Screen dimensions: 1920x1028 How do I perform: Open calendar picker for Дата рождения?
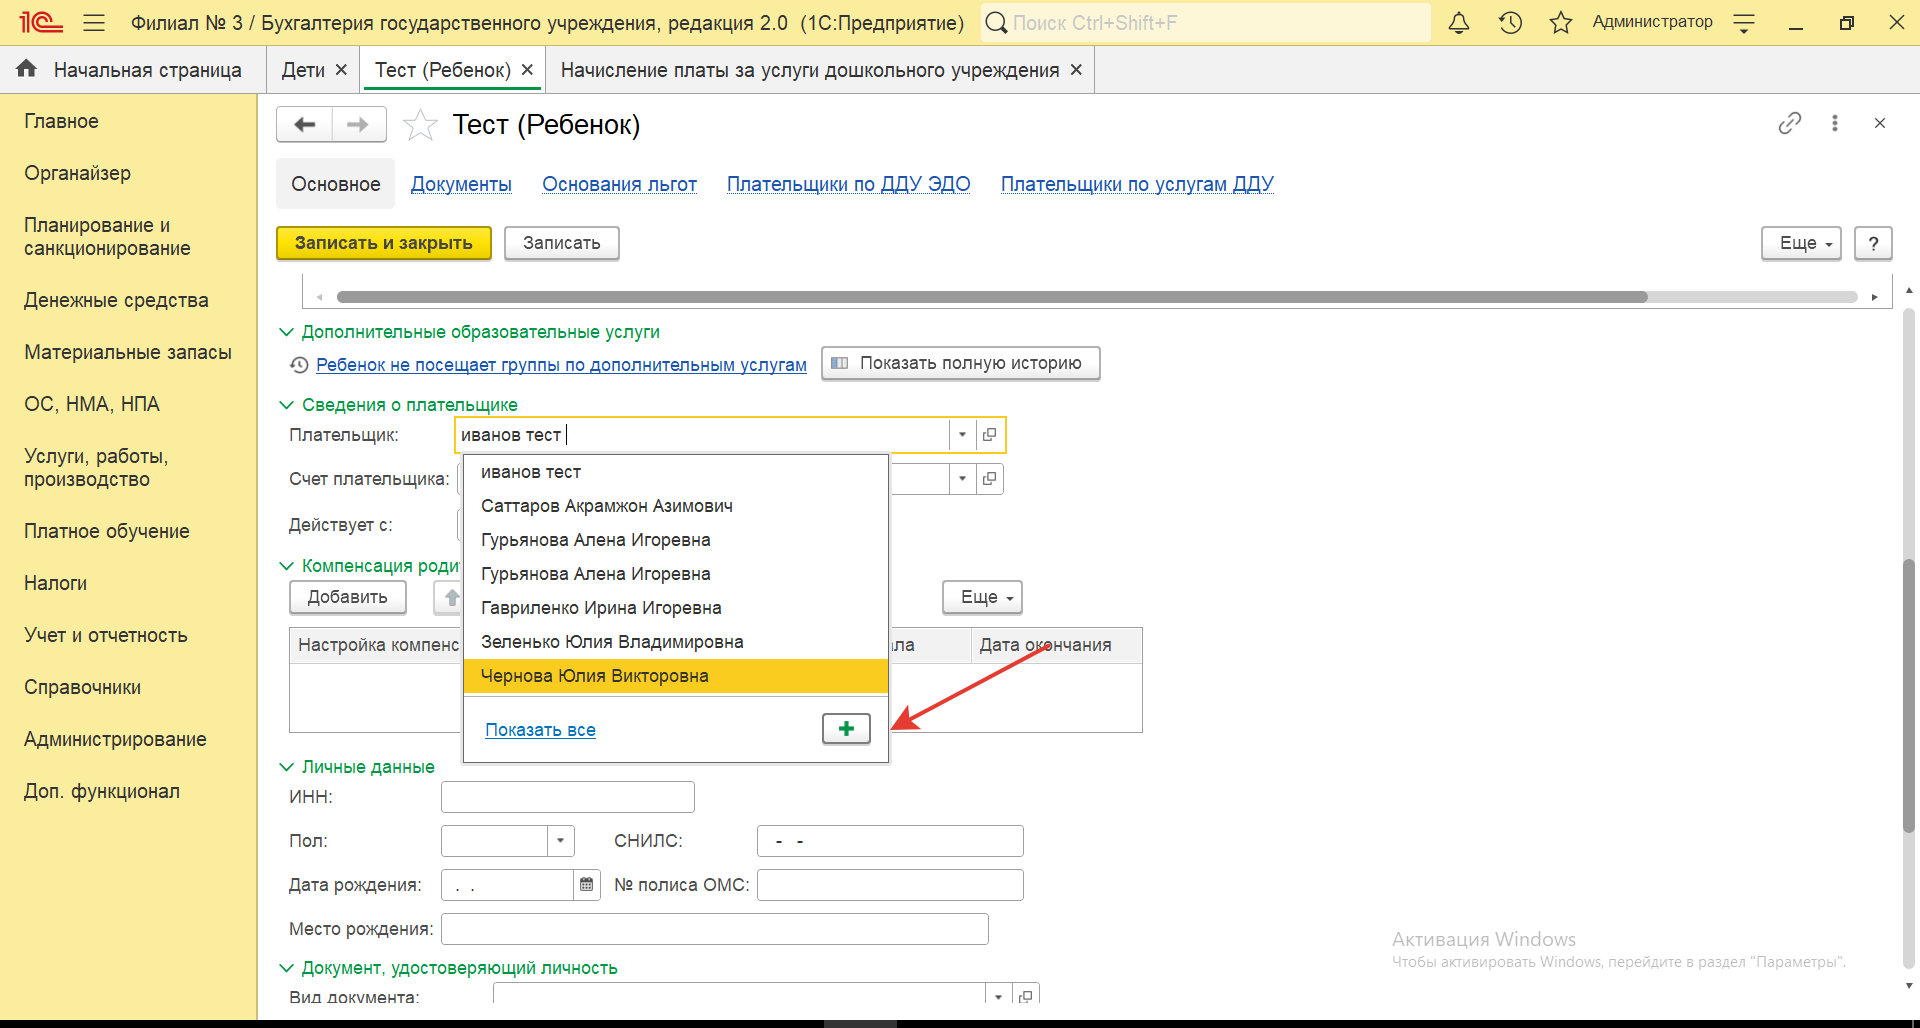pyautogui.click(x=587, y=885)
